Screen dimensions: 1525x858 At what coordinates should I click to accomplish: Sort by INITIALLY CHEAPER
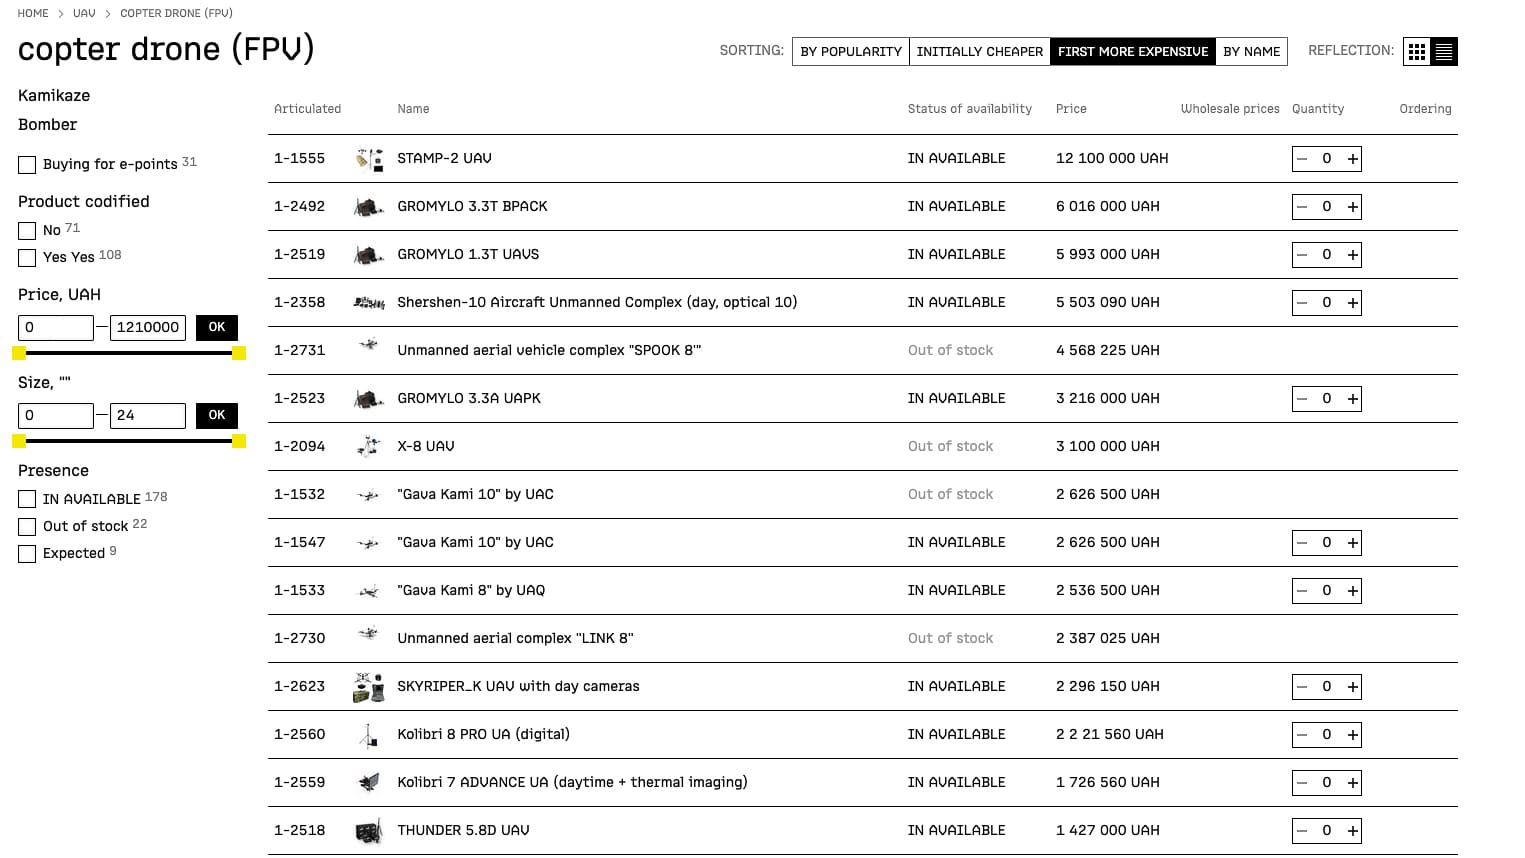point(979,52)
